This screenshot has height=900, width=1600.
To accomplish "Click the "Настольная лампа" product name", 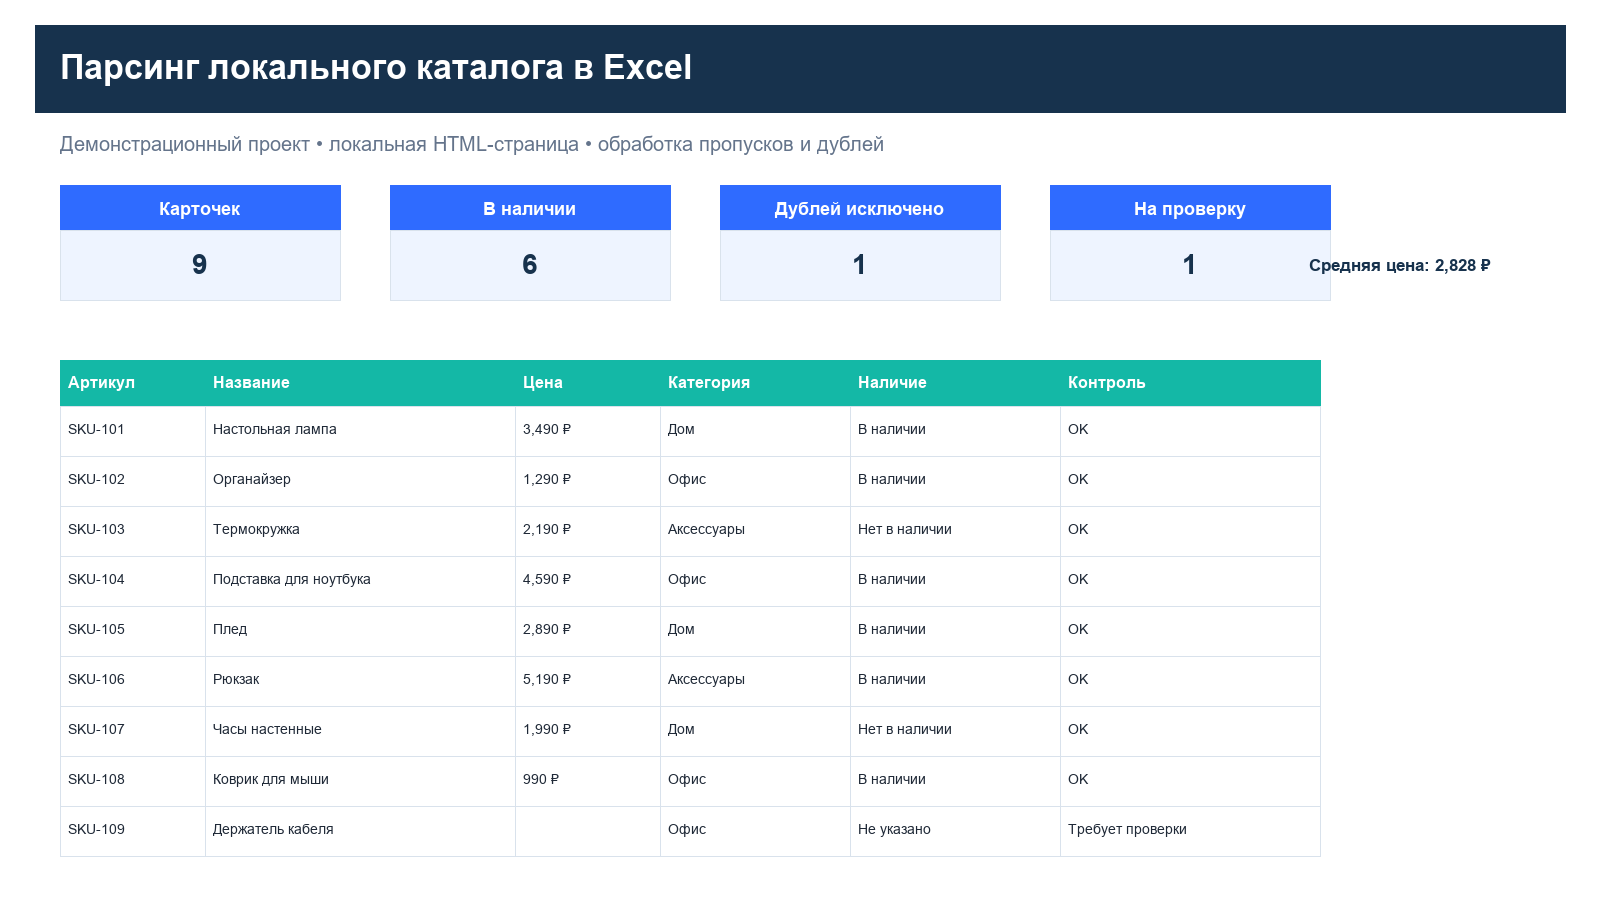I will [275, 429].
